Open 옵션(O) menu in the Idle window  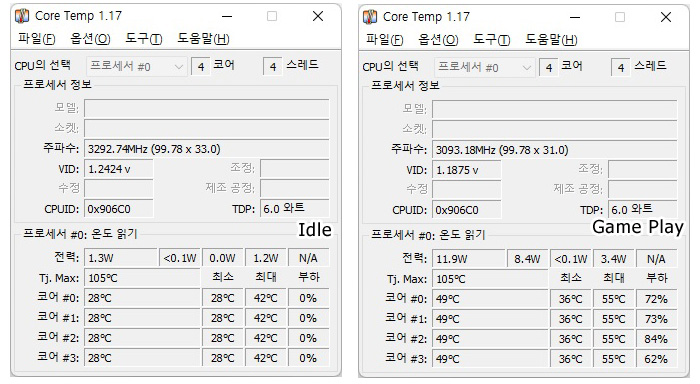tap(90, 39)
